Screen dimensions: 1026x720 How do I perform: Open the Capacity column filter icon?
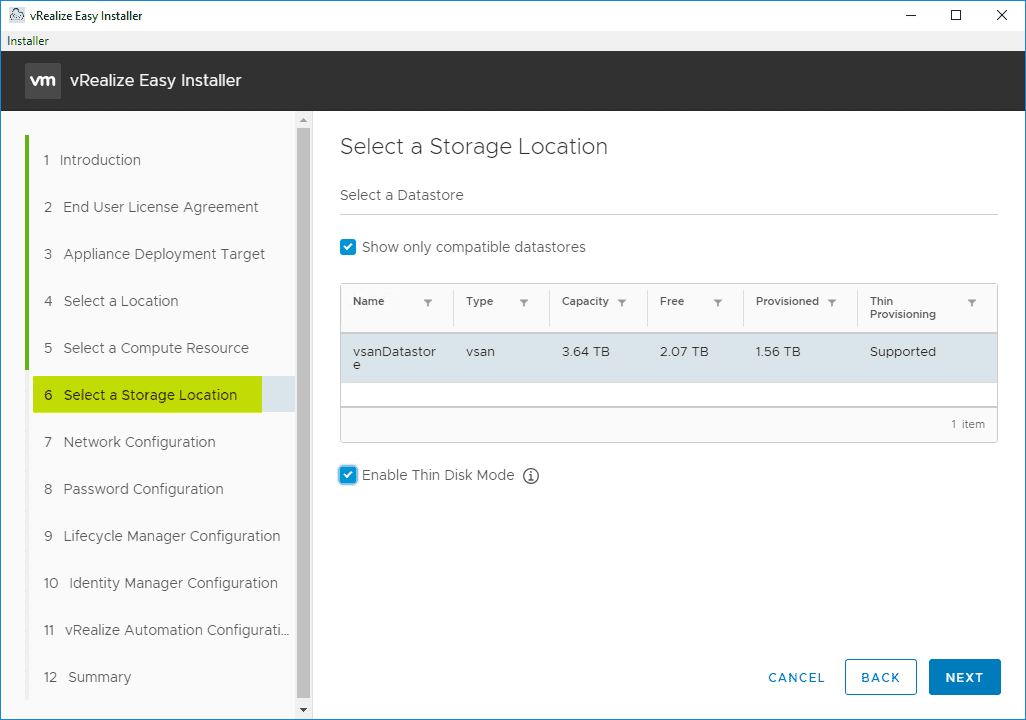622,303
